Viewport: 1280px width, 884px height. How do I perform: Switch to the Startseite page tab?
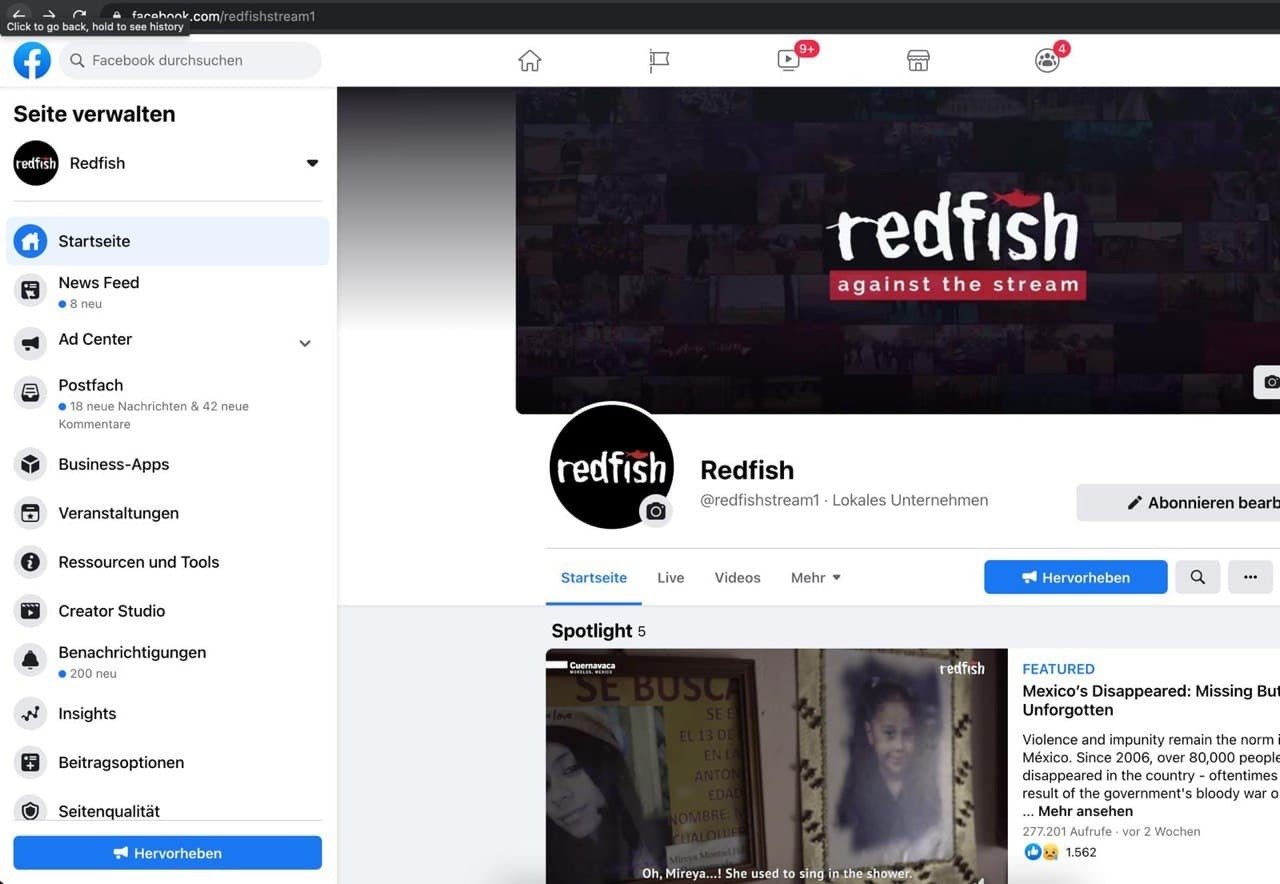[x=594, y=577]
